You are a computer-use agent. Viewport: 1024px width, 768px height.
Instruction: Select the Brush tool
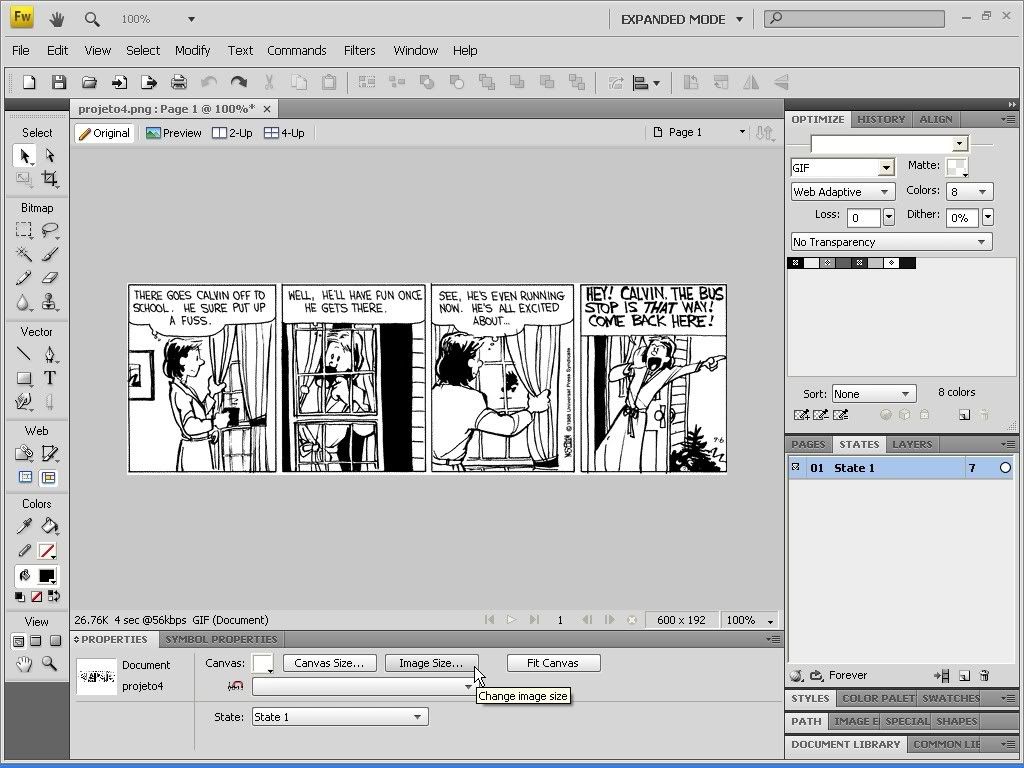[x=50, y=253]
